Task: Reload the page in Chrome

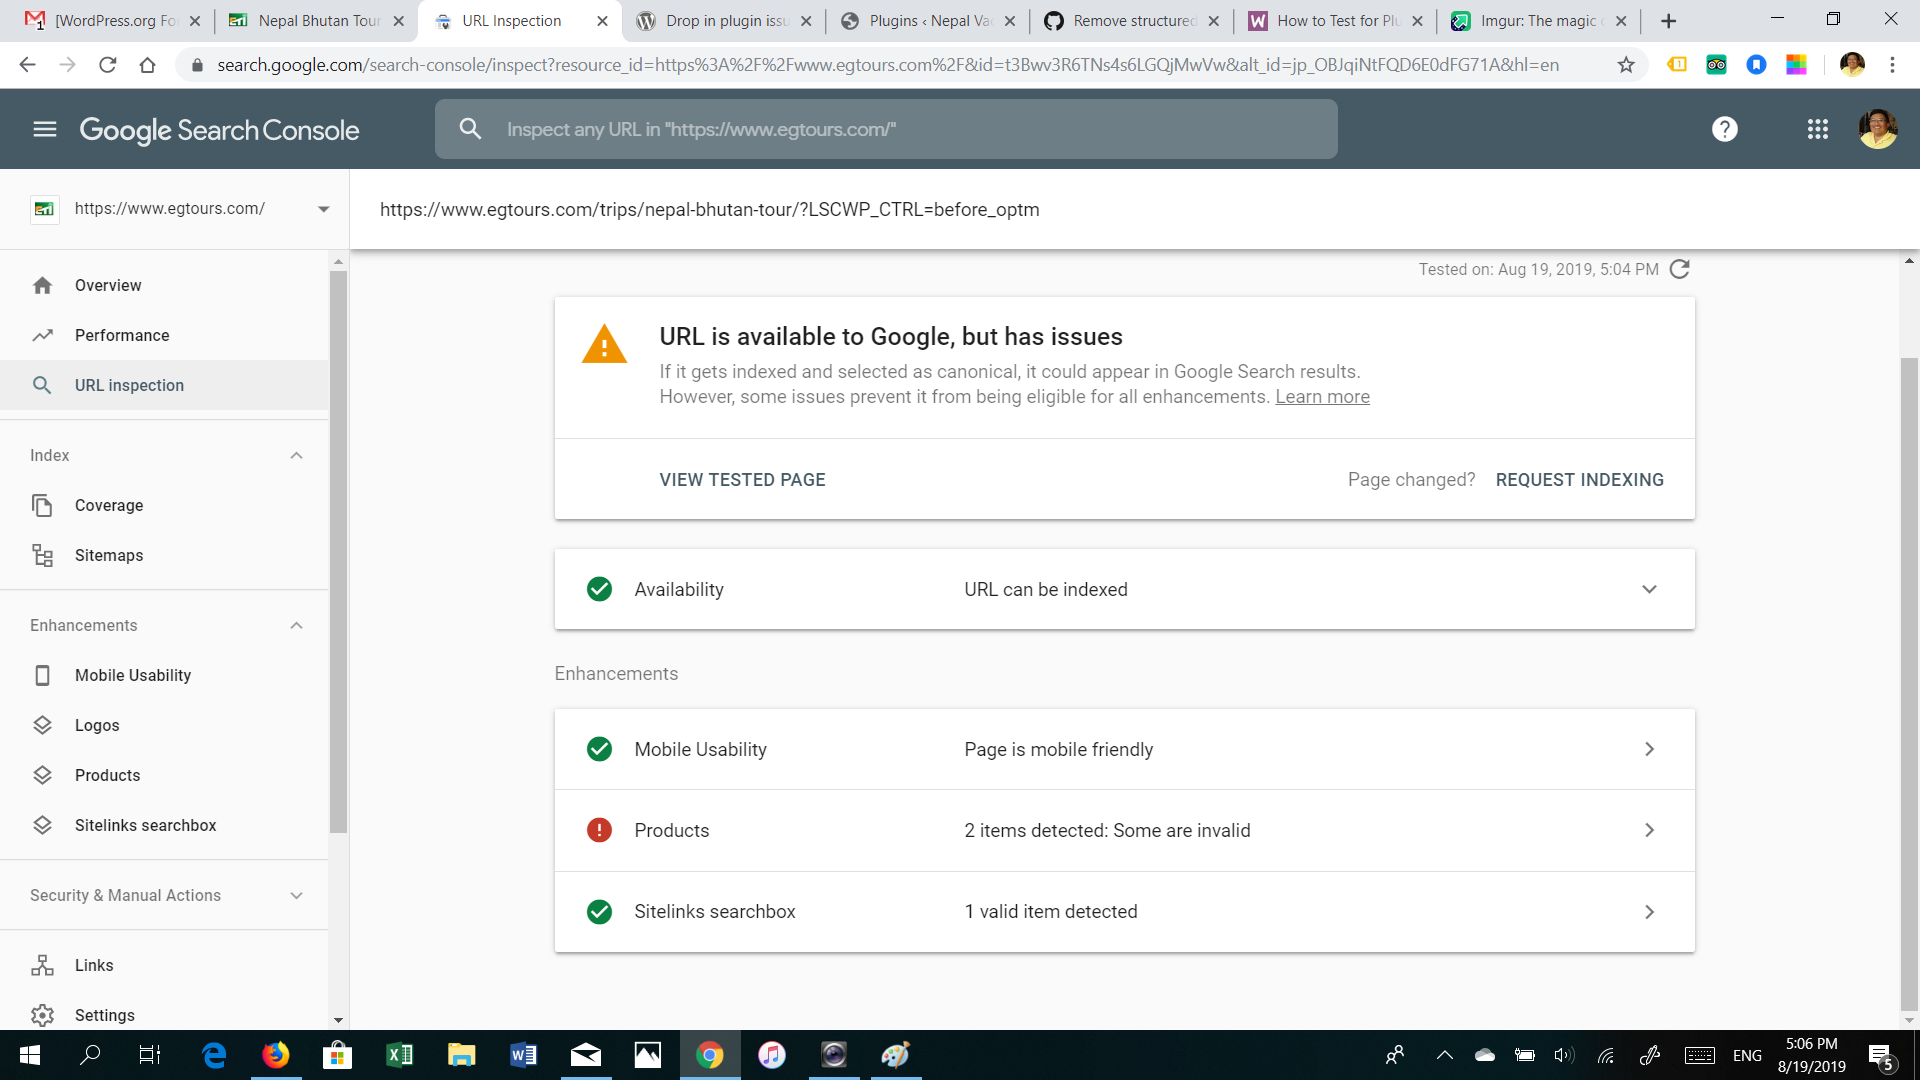Action: (108, 65)
